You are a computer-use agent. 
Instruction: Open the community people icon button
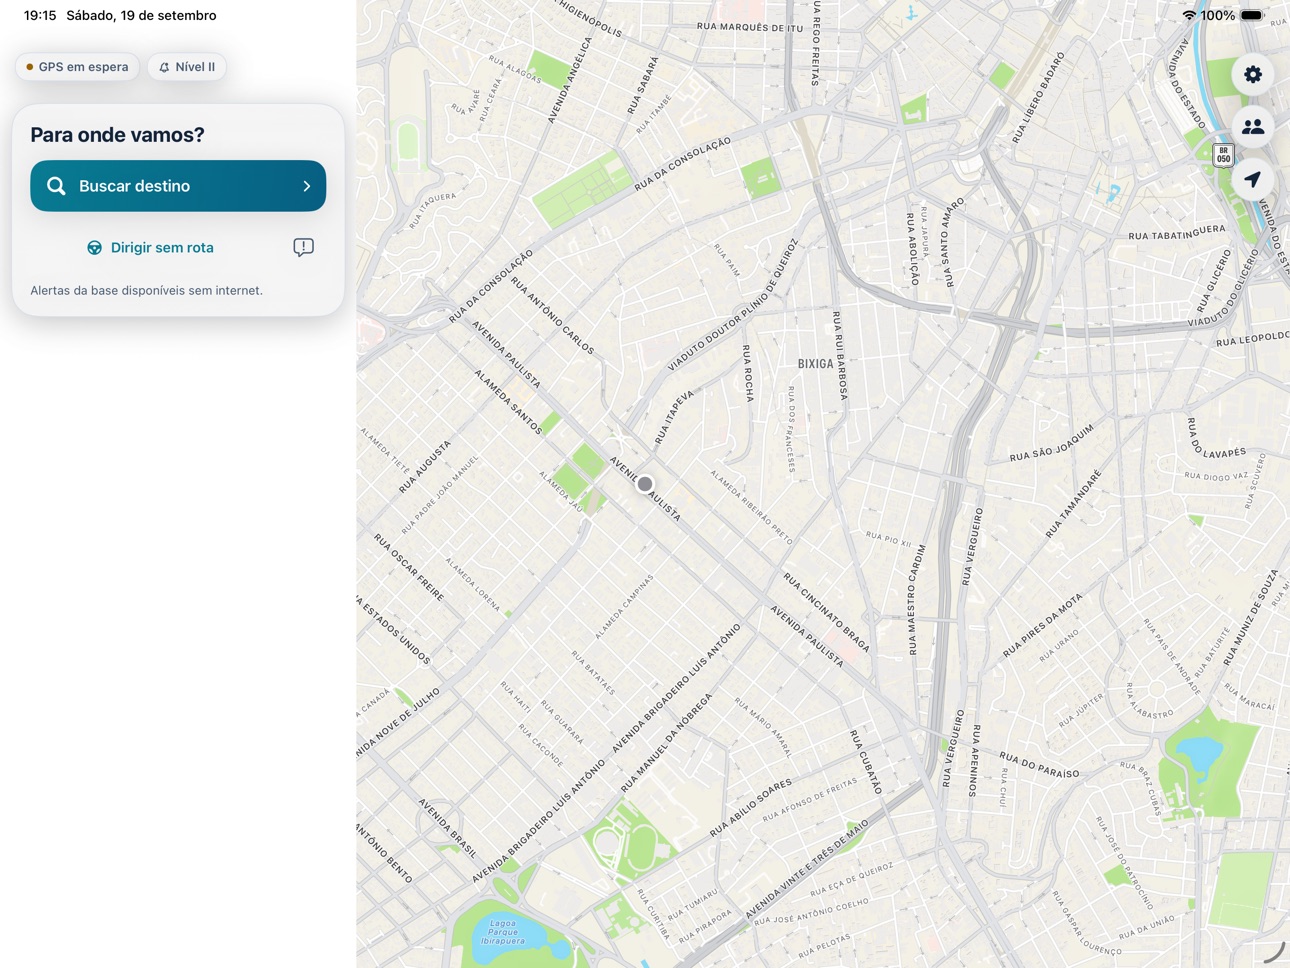coord(1252,127)
